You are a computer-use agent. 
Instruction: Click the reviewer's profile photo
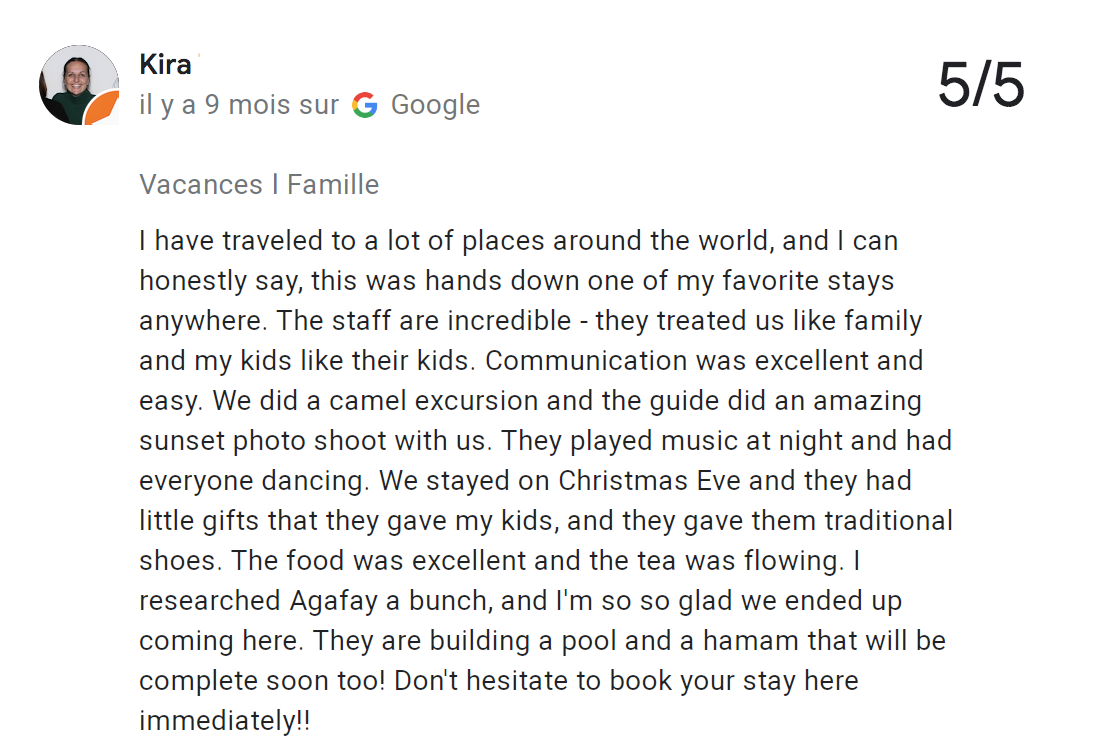click(74, 82)
